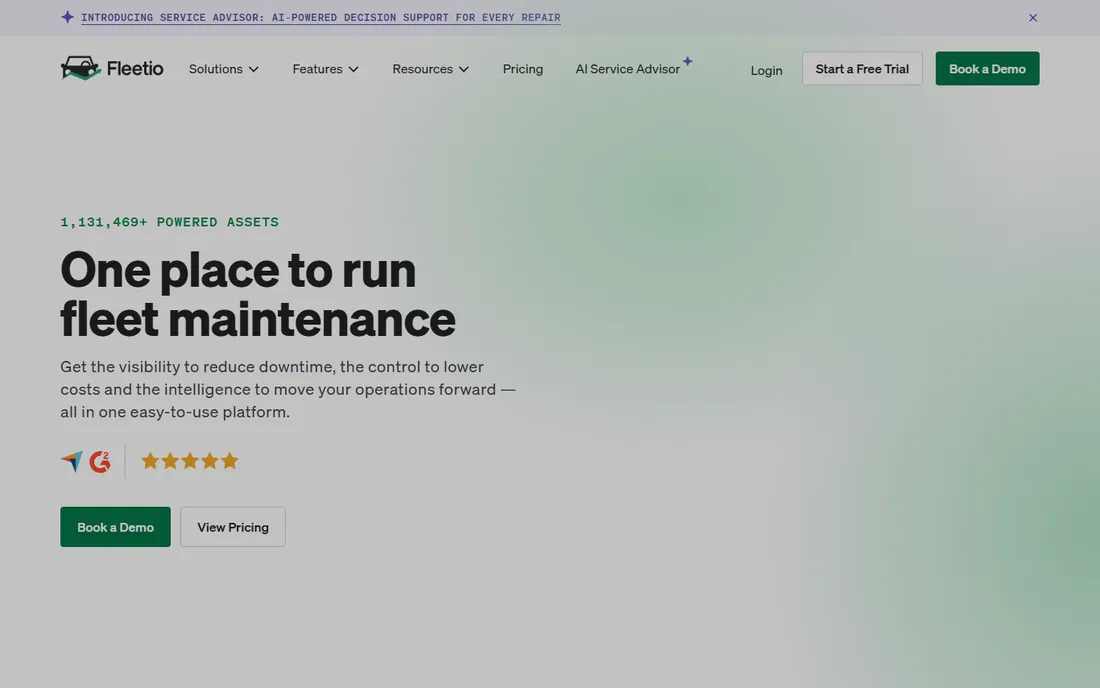The width and height of the screenshot is (1100, 688).
Task: Dismiss the announcement banner with X
Action: tap(1033, 18)
